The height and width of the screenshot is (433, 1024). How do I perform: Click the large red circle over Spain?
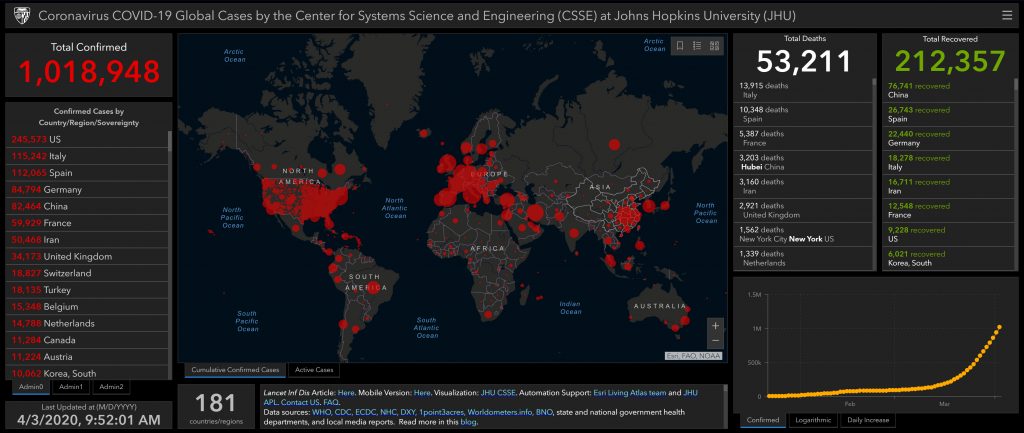tap(445, 197)
